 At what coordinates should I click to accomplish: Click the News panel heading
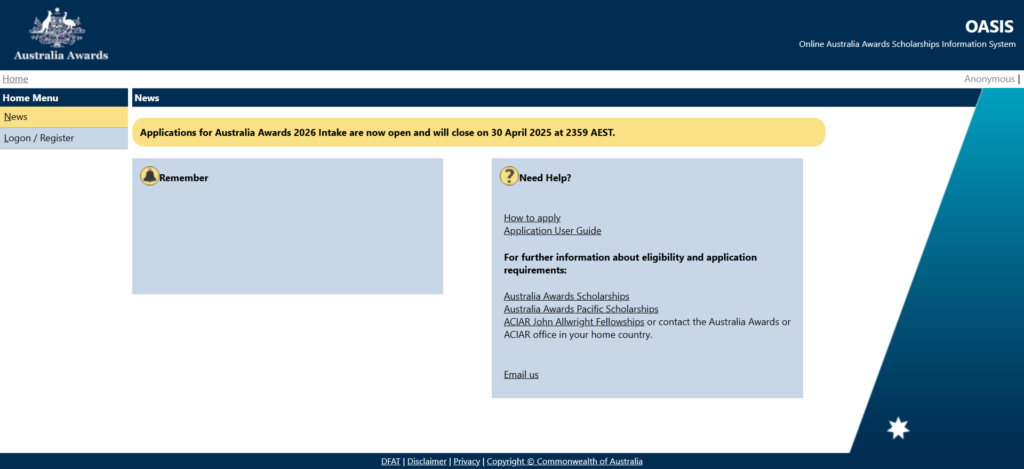pos(147,98)
